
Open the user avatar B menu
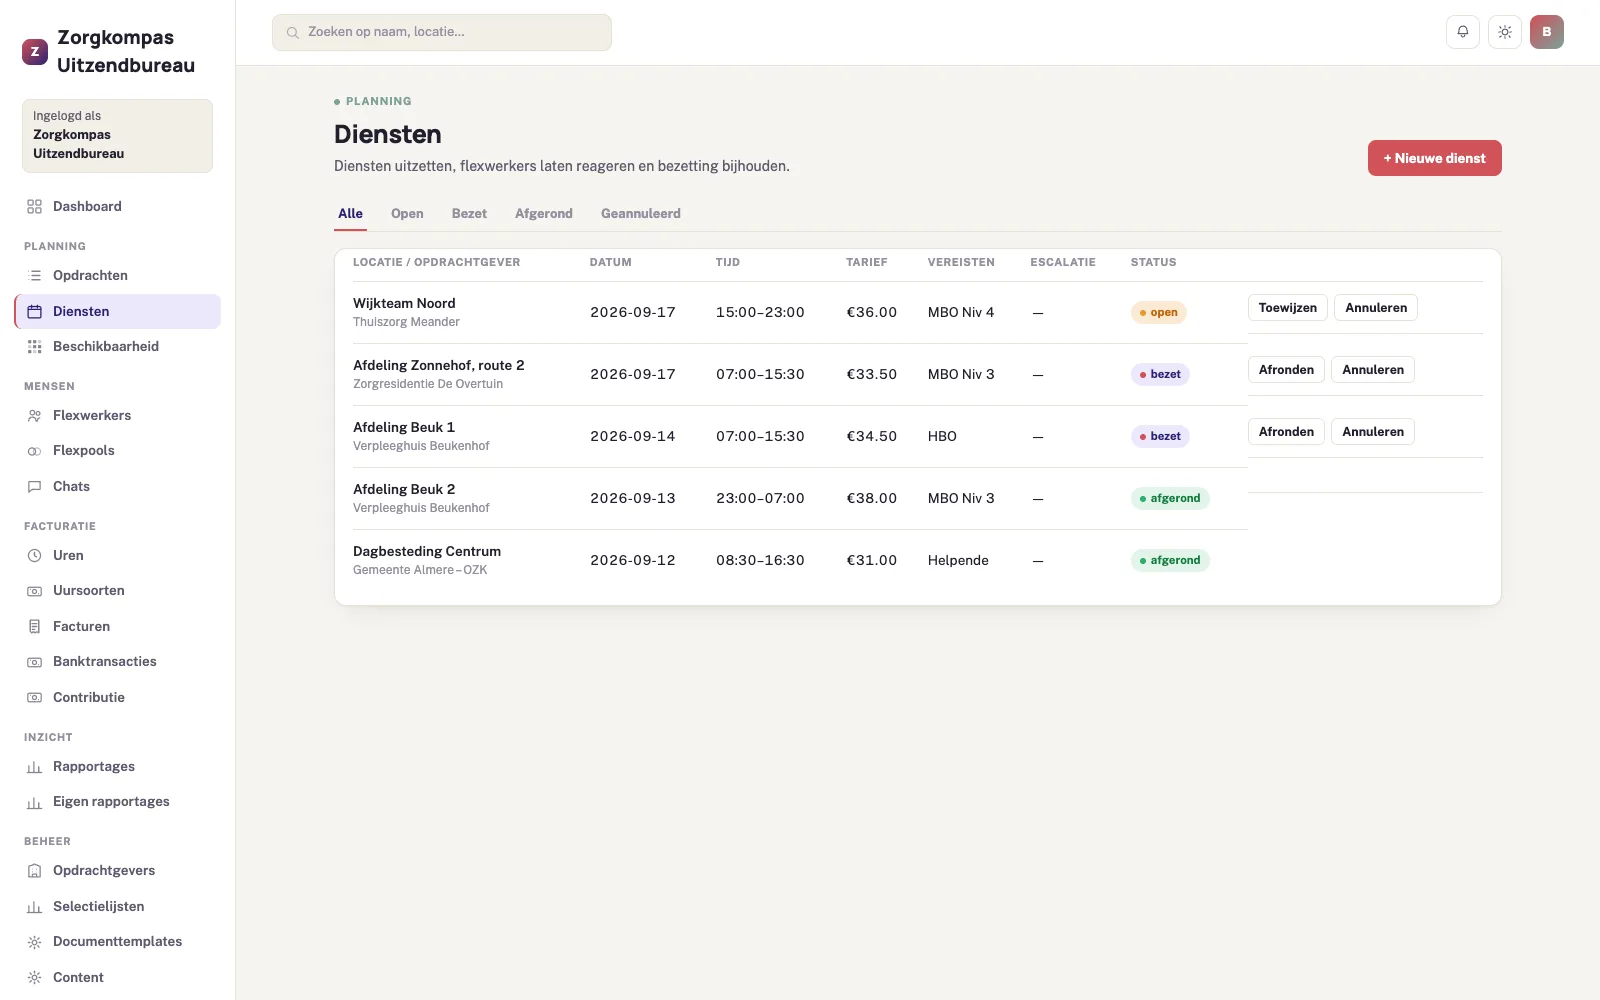click(x=1547, y=32)
